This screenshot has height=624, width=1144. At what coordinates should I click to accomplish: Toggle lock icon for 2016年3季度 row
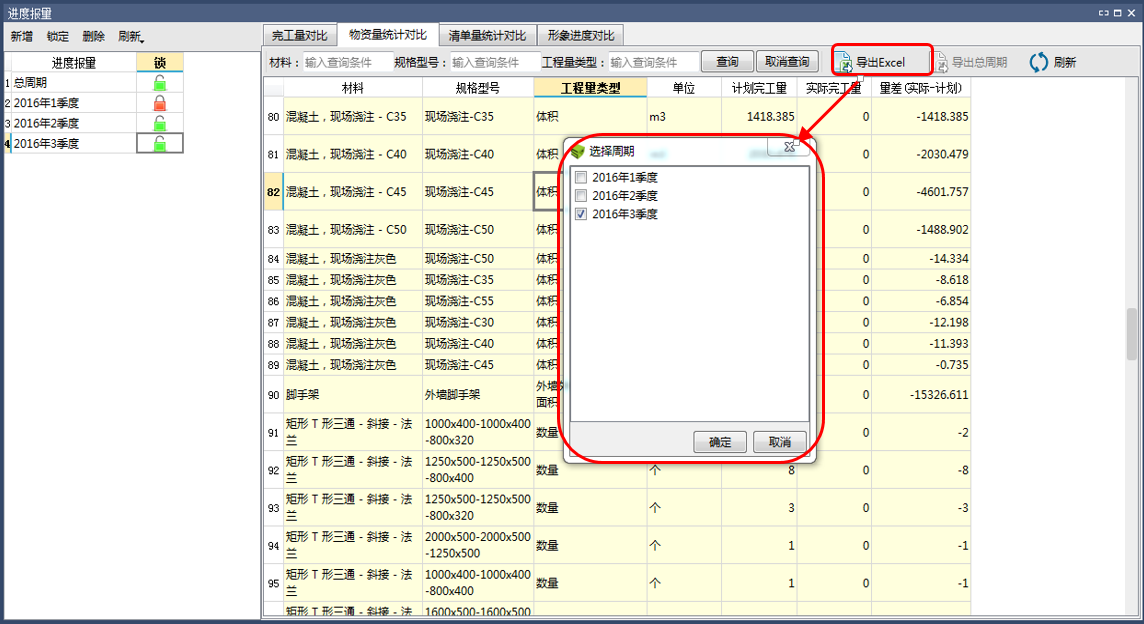(x=160, y=144)
